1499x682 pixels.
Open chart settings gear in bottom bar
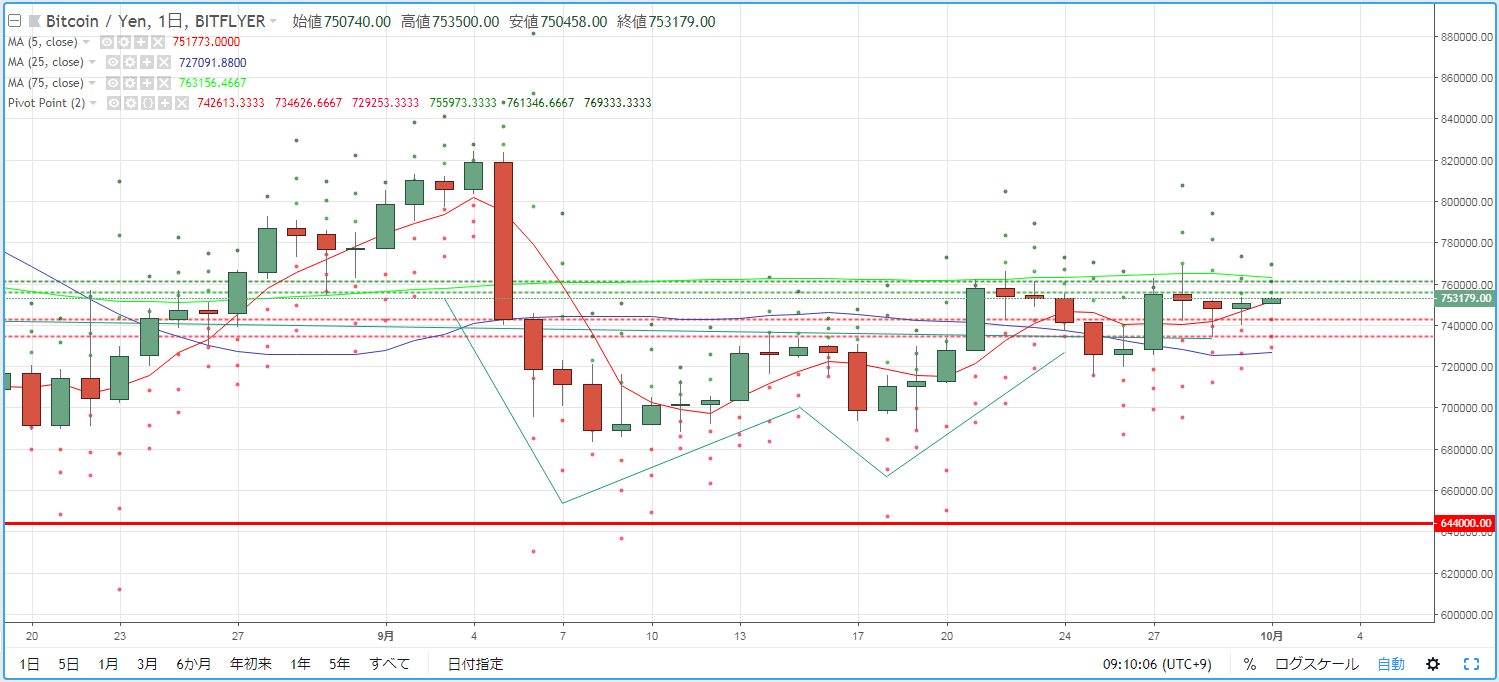1433,664
